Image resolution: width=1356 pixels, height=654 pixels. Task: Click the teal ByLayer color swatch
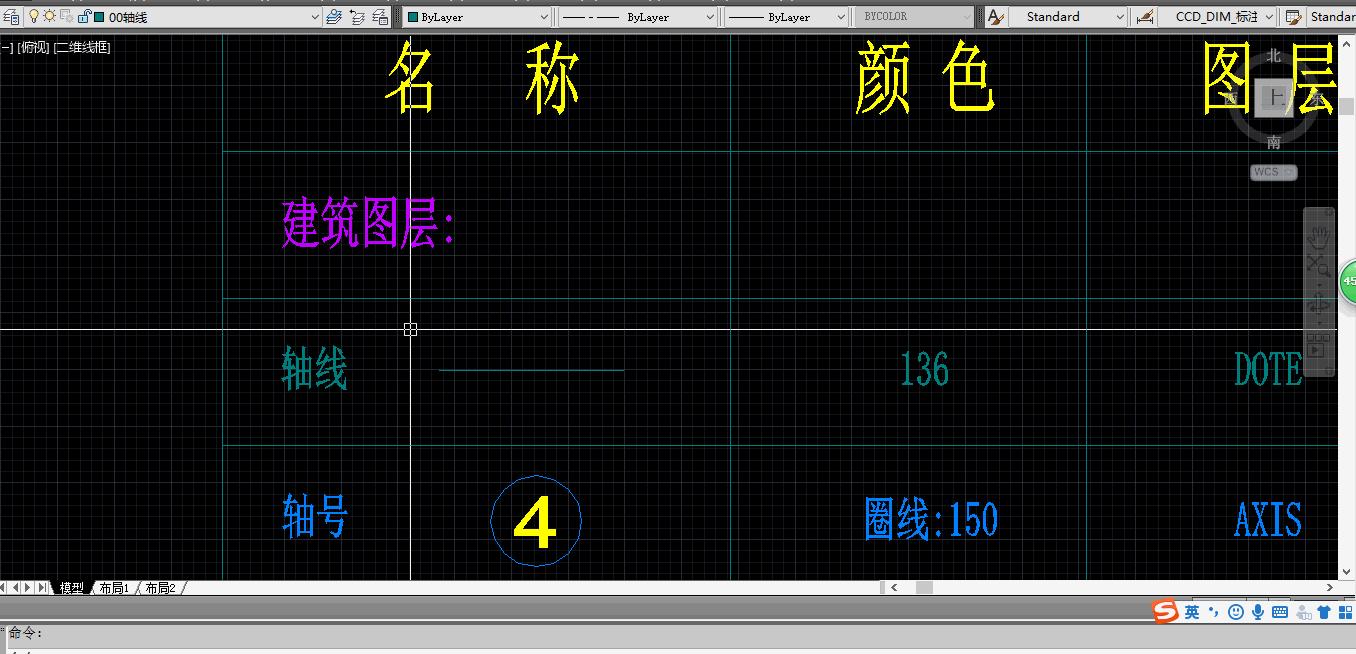pyautogui.click(x=412, y=17)
